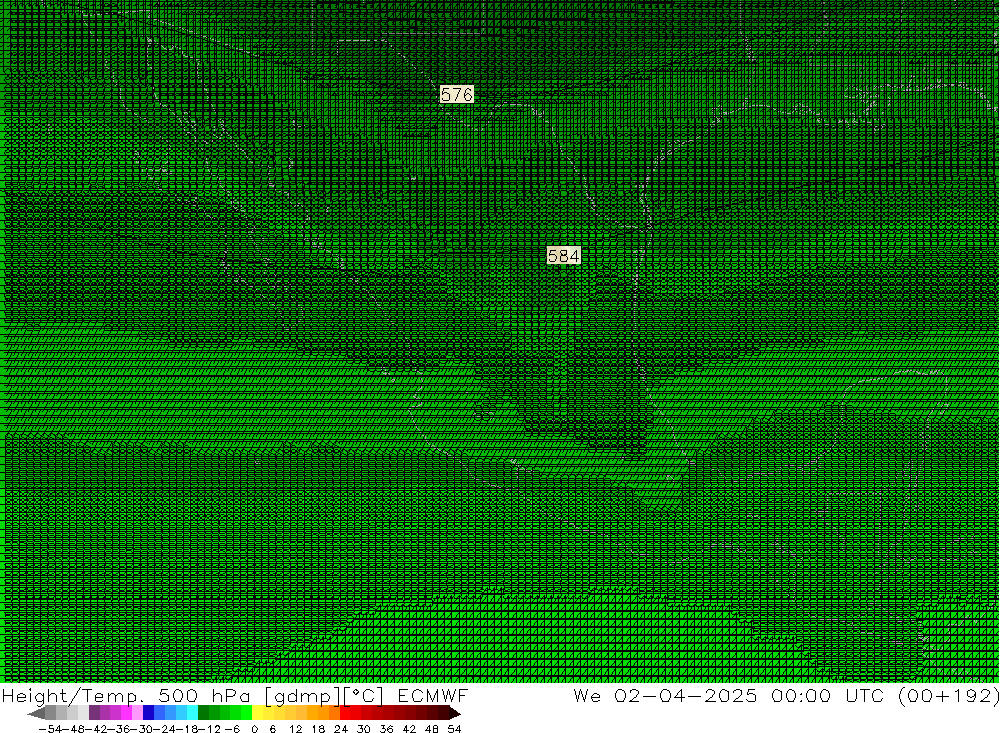Click the 54 legend scale value
1000x733 pixels.
(x=454, y=729)
